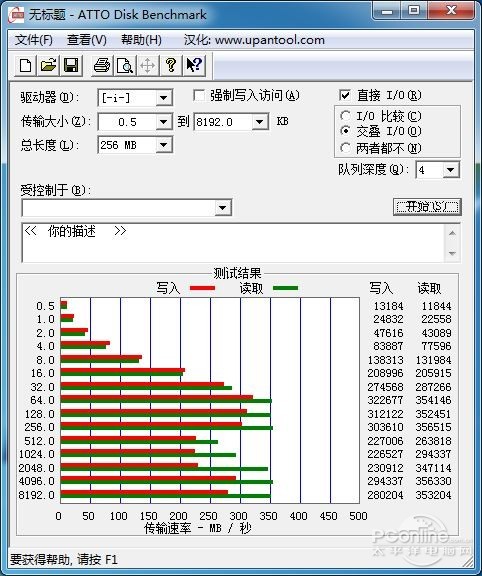The image size is (482, 576).
Task: Click read value 356515 in the 256.0 row
Action: 434,427
